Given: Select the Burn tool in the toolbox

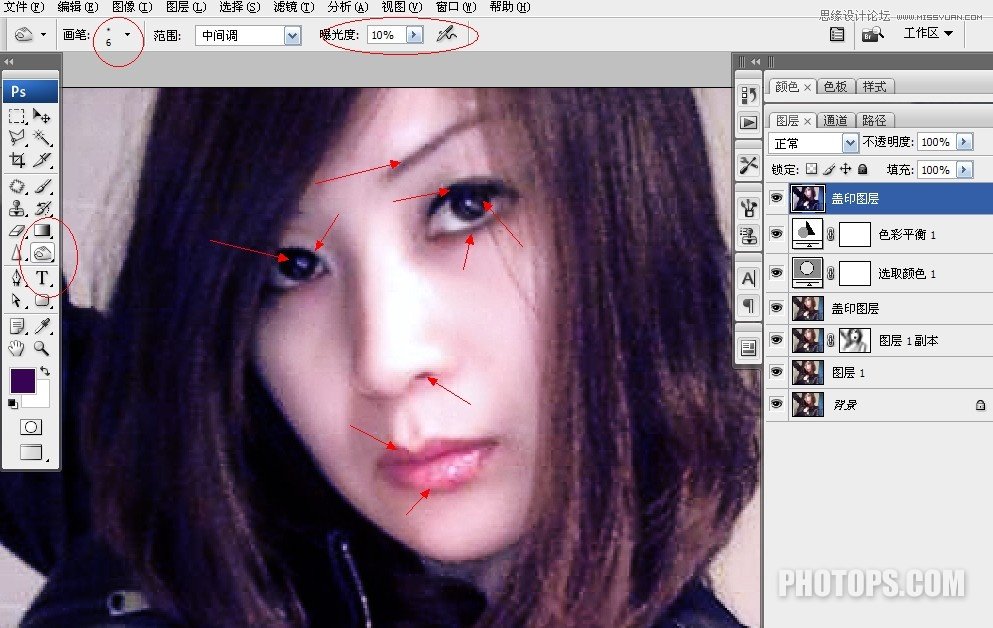Looking at the screenshot, I should click(x=42, y=253).
